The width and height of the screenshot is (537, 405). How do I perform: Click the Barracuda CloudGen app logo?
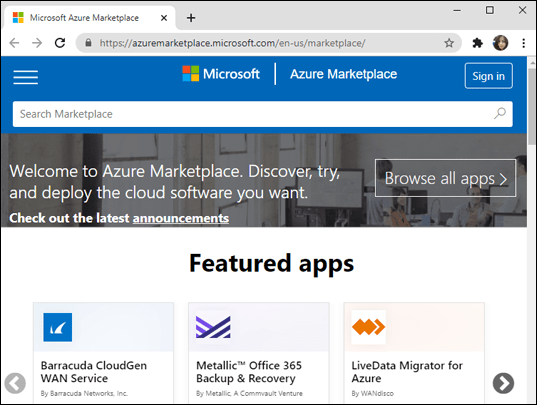click(58, 327)
